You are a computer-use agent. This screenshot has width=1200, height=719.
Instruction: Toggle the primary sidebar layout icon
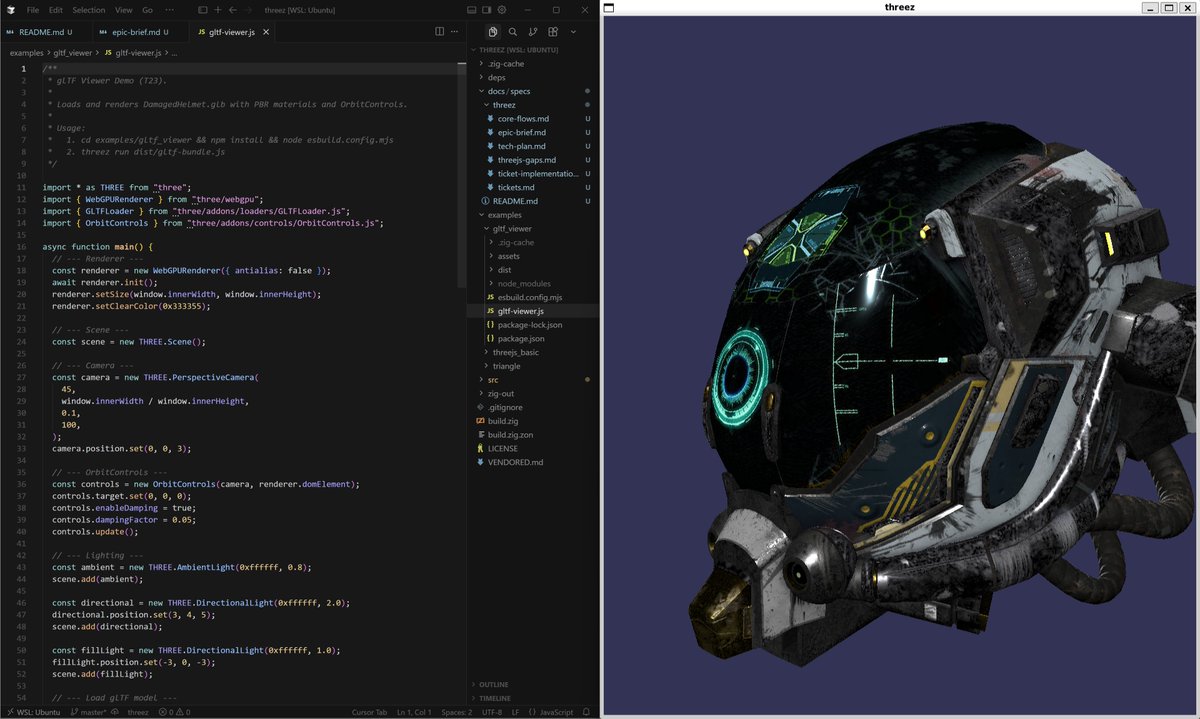coord(203,10)
